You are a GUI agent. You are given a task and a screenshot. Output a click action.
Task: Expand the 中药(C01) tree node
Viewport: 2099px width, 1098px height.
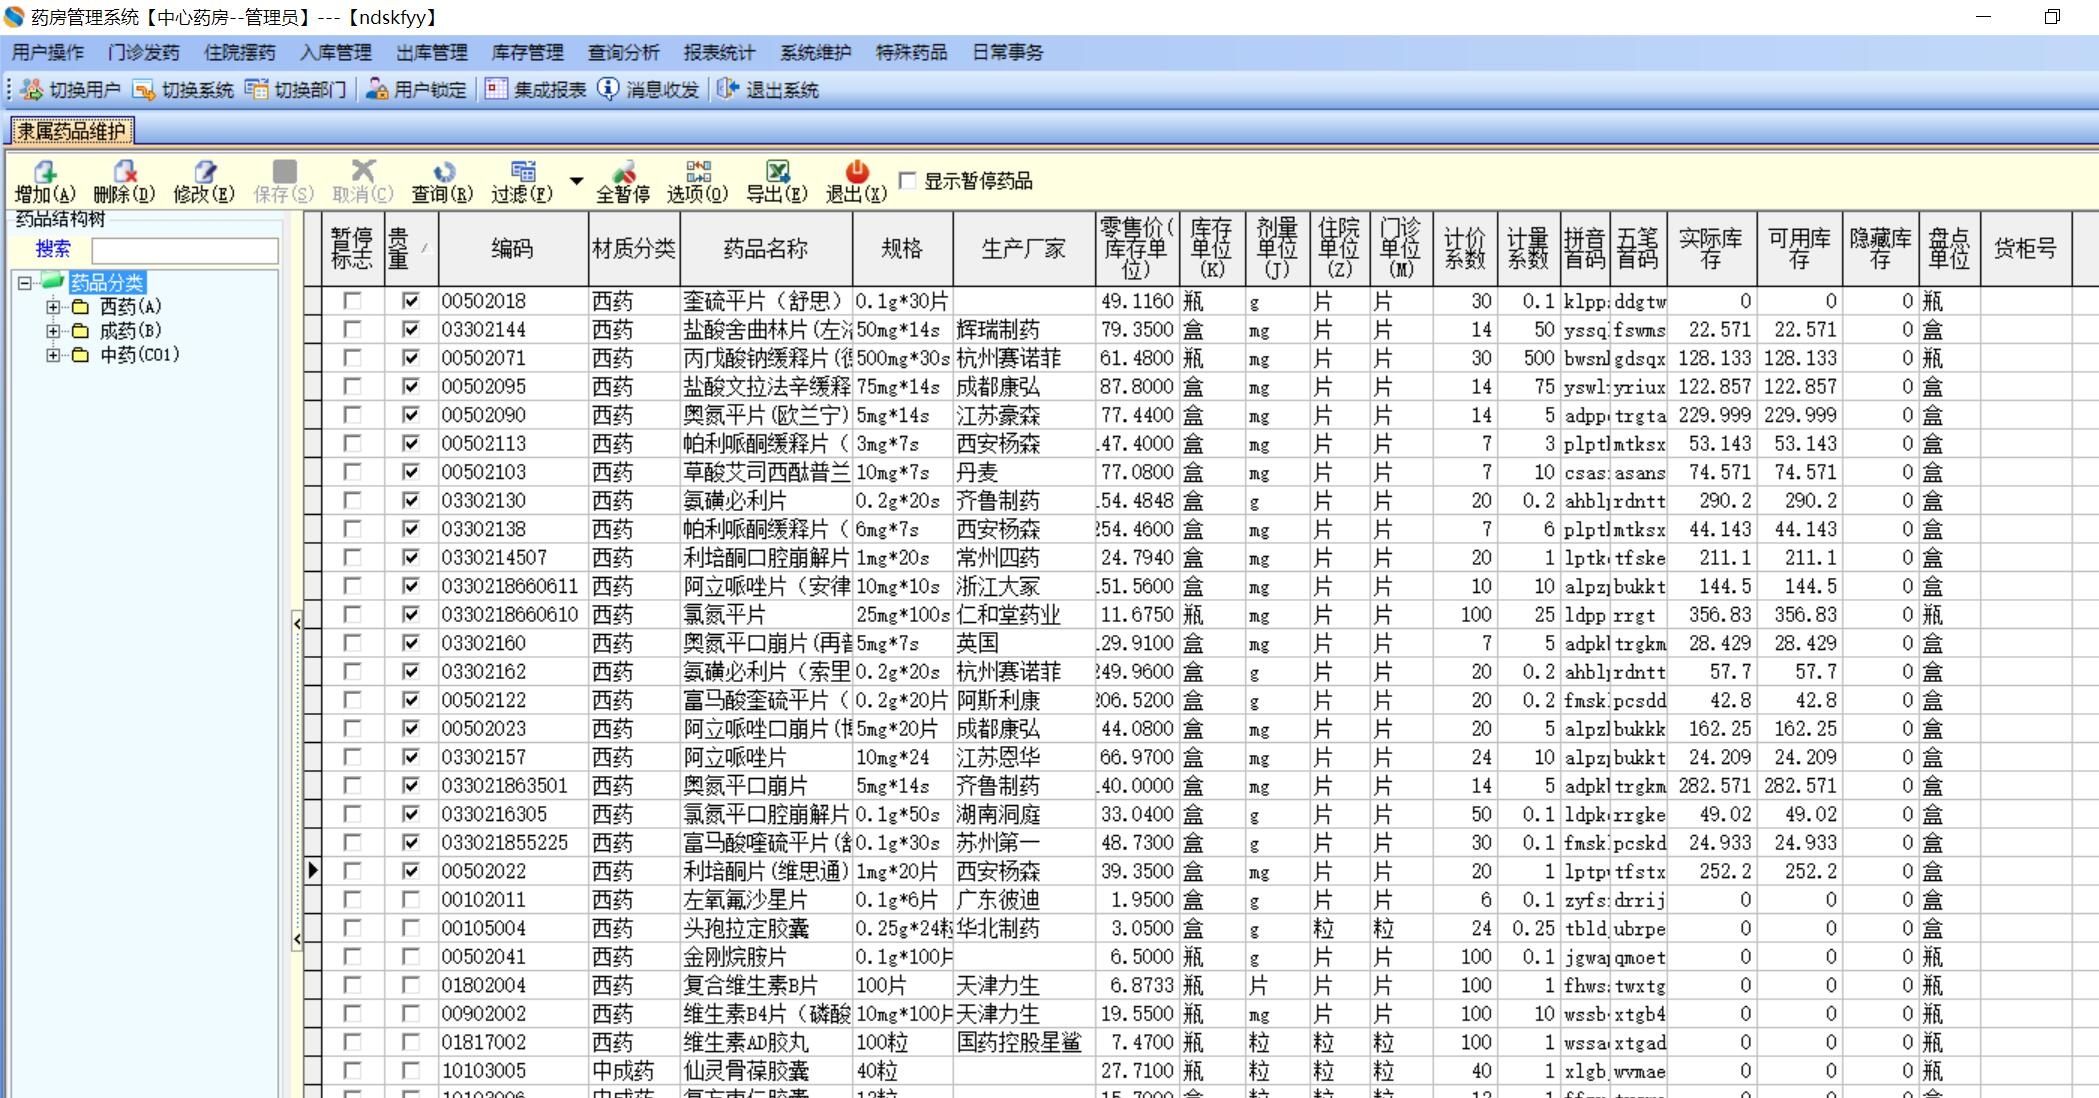[53, 355]
